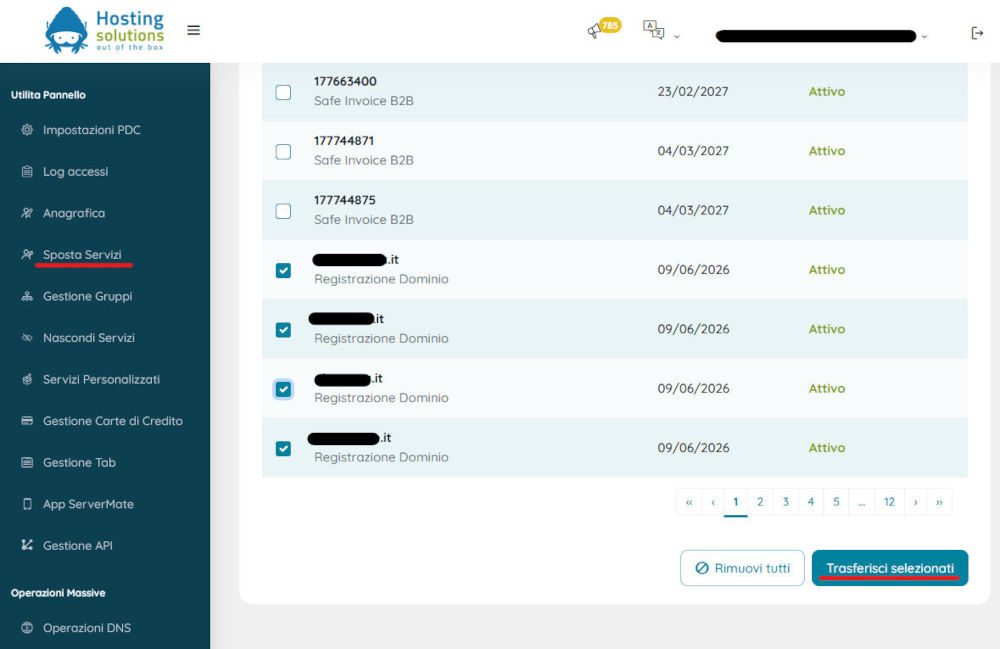Open the language translation selector icon
1000x649 pixels.
coord(654,29)
